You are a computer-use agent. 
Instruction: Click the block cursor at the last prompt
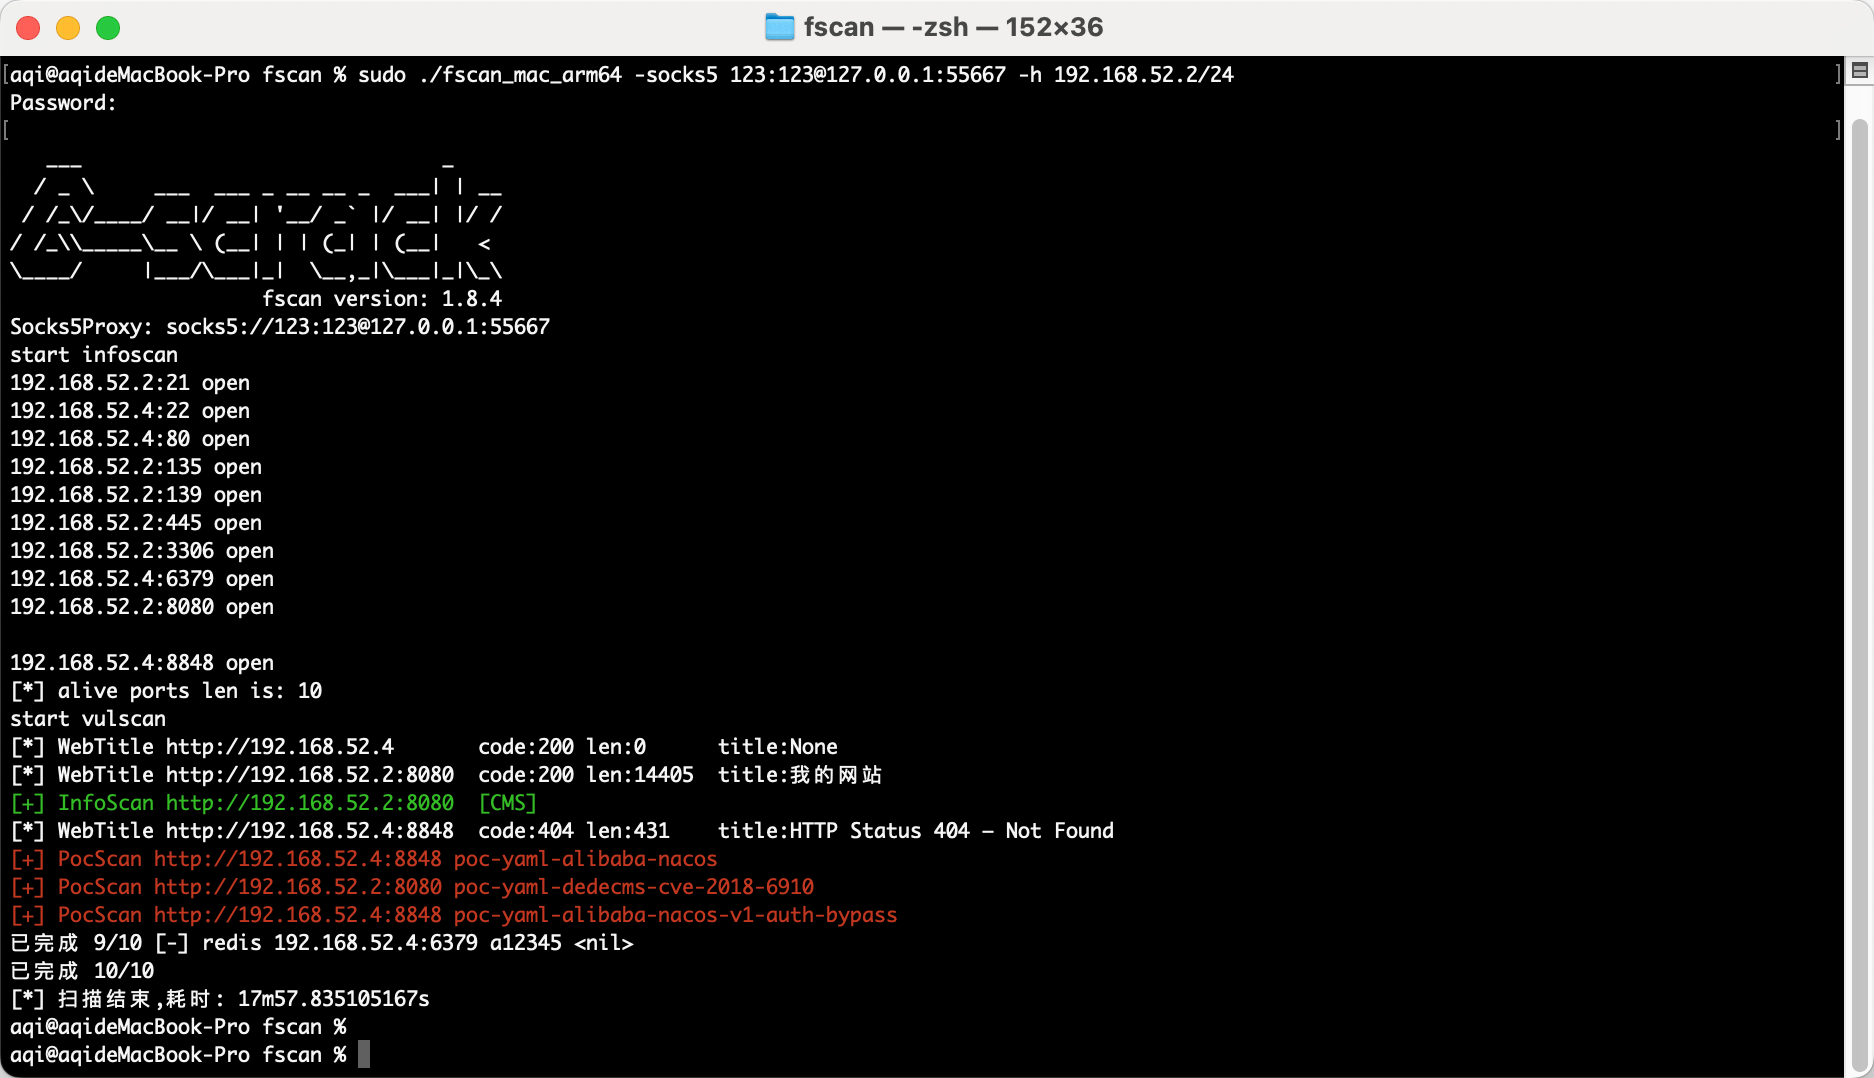(364, 1054)
